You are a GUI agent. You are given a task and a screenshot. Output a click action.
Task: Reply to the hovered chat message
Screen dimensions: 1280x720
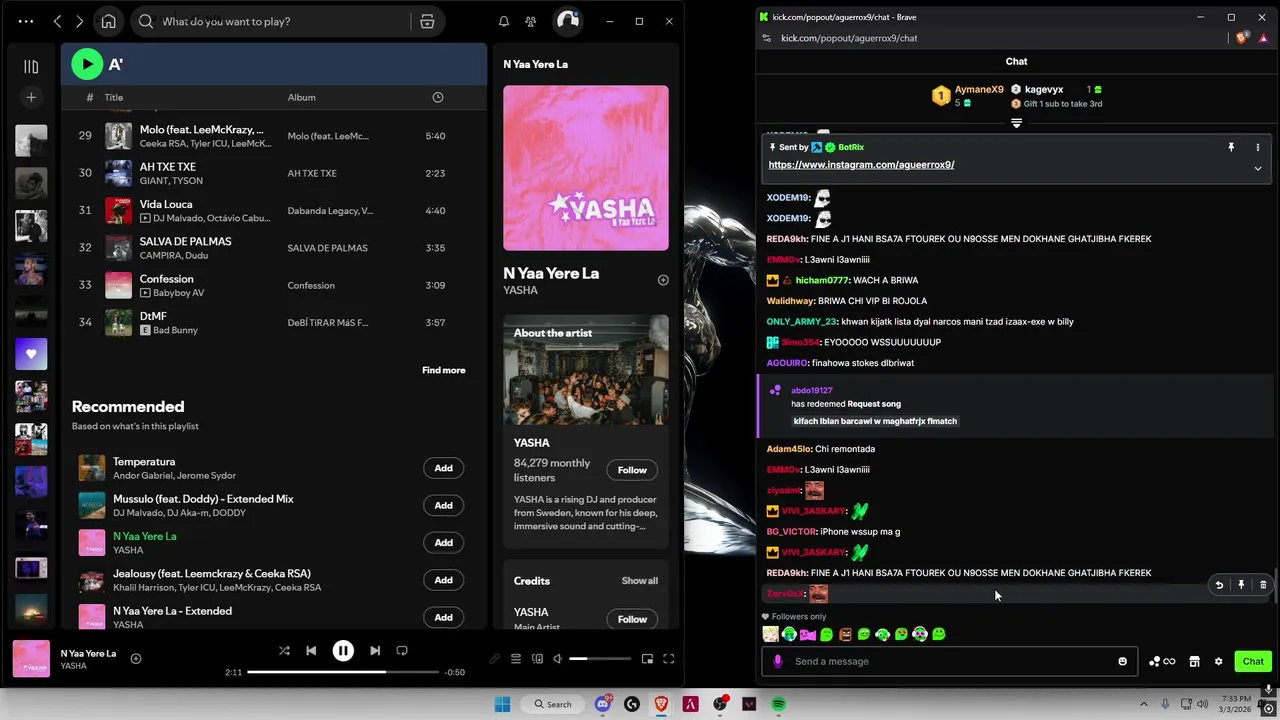(x=1219, y=585)
